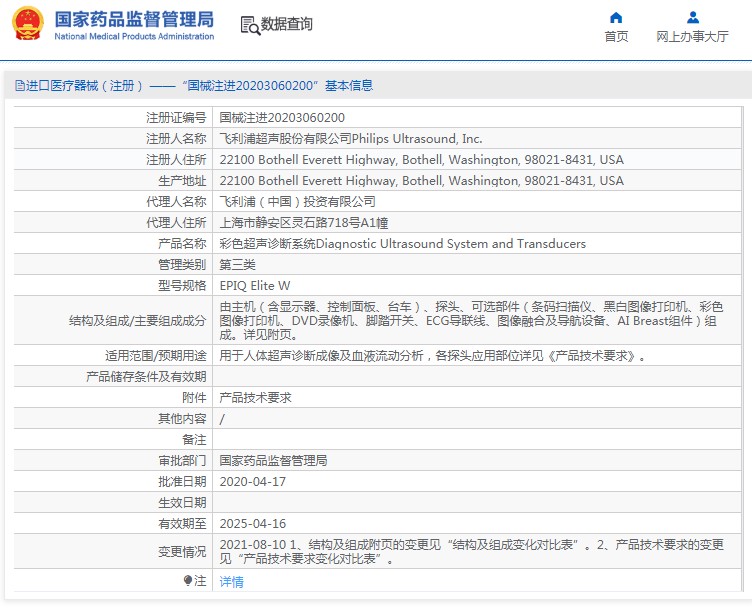Viewport: 752px width, 609px height.
Task: Click the 适用范围/预期用途 description value
Action: coord(433,356)
